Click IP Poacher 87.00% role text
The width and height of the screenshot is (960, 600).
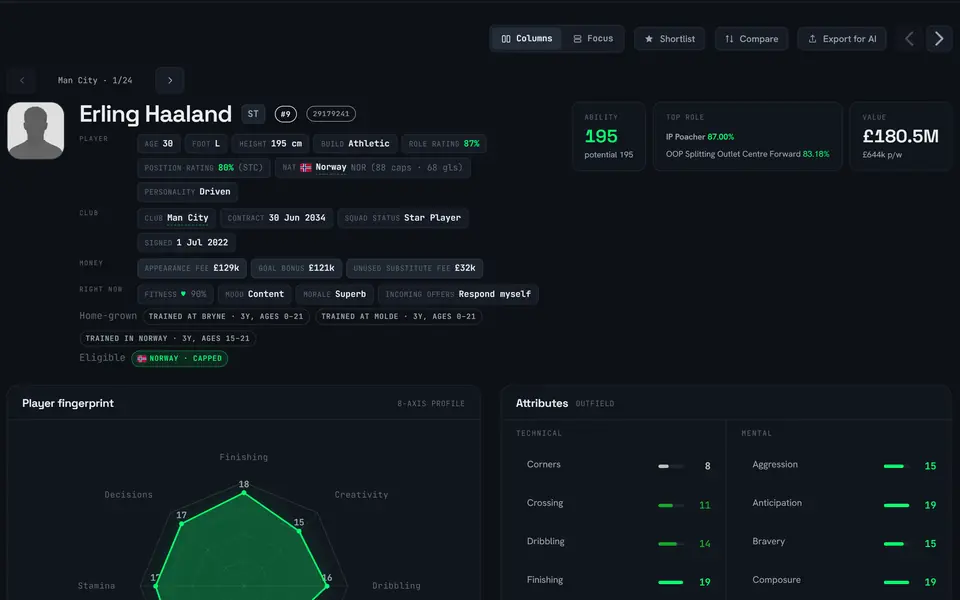(700, 137)
